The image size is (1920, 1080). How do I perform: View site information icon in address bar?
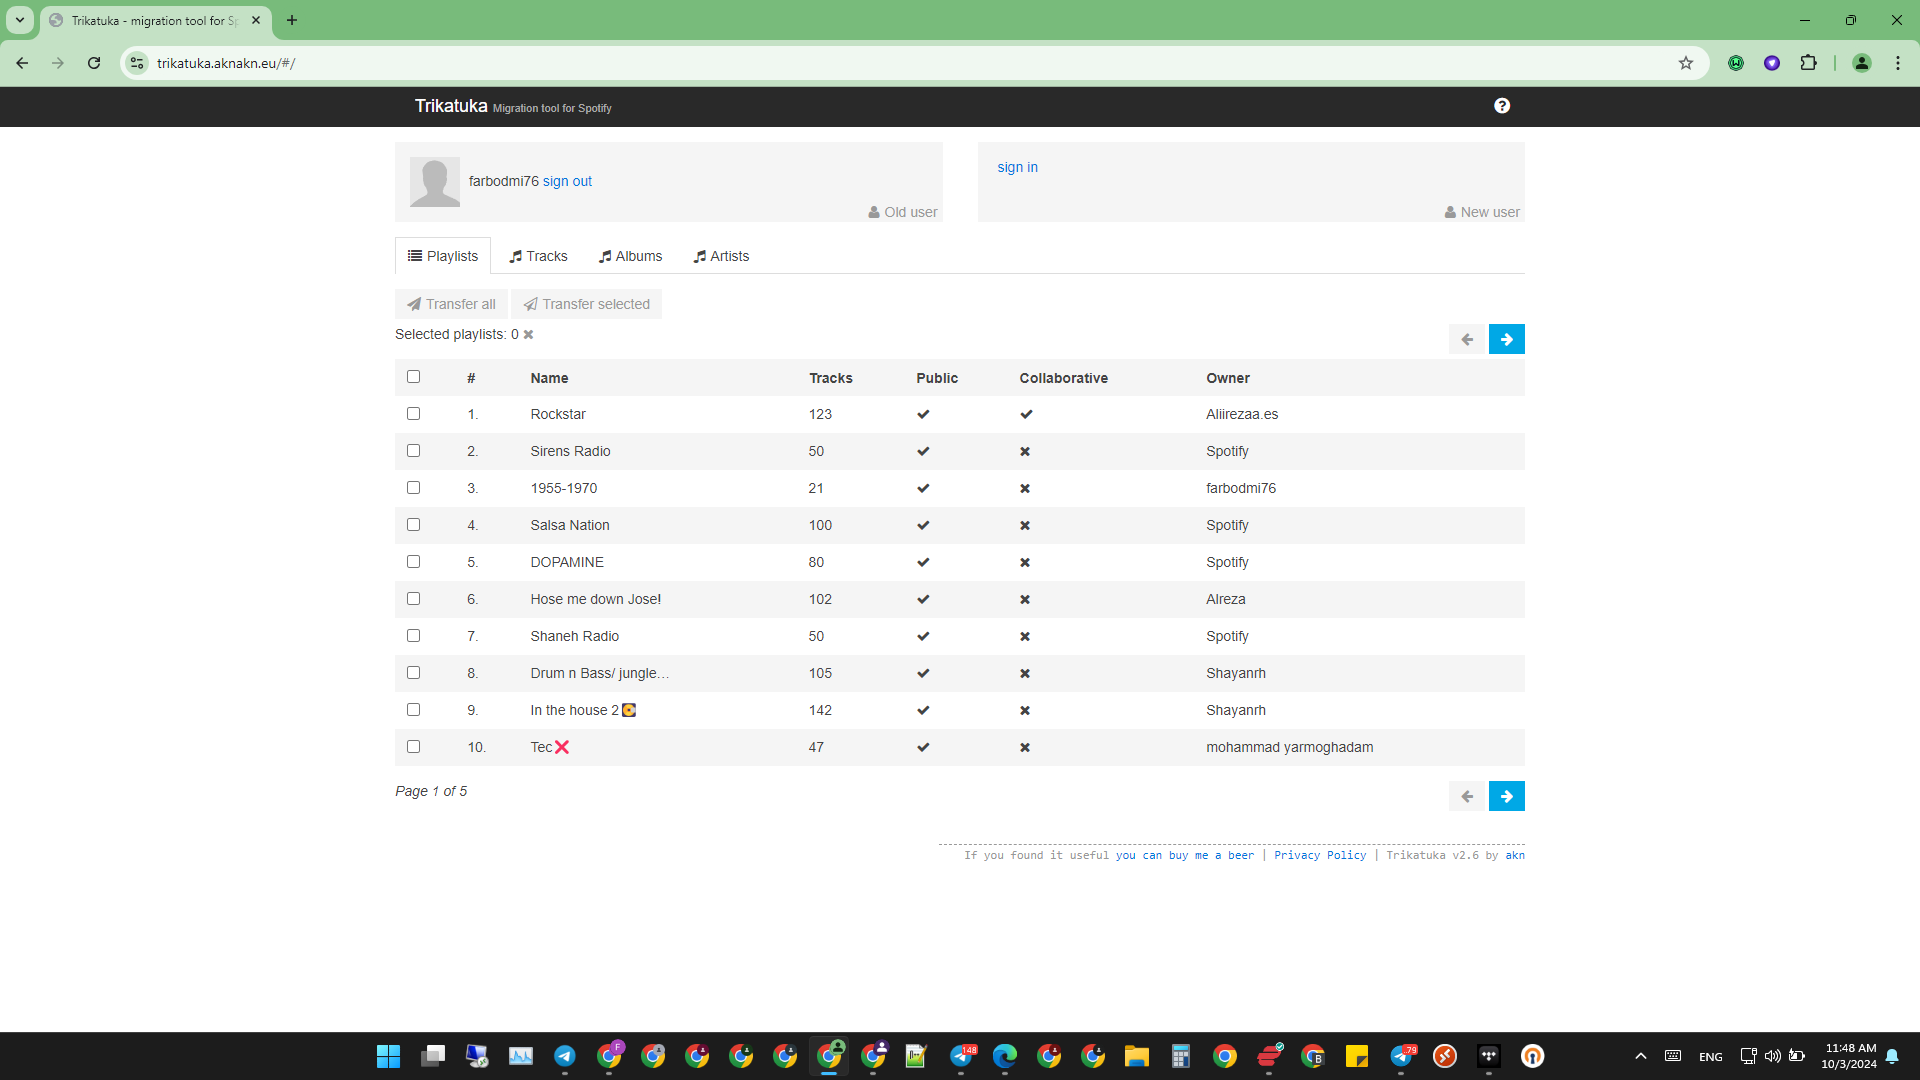pyautogui.click(x=137, y=63)
